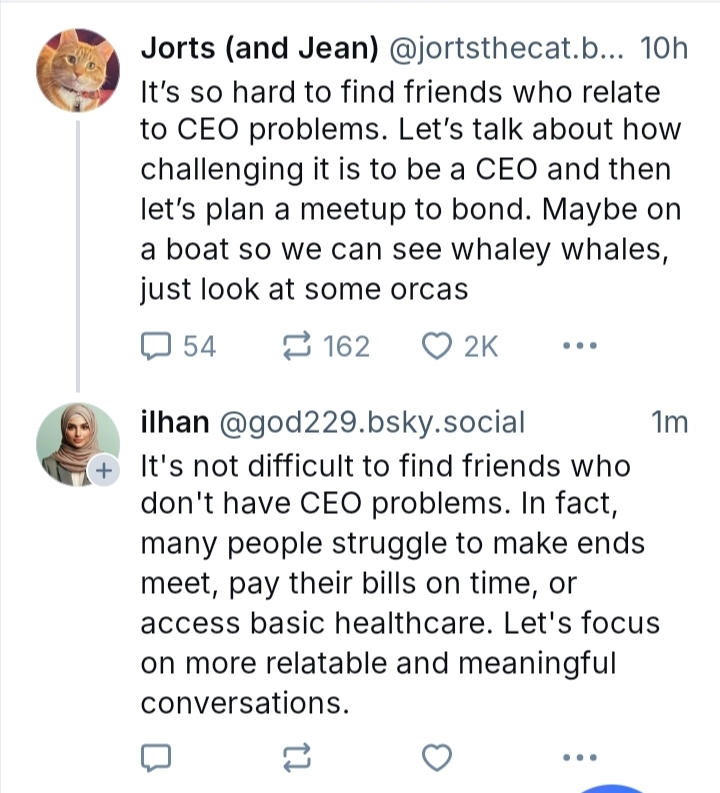This screenshot has height=793, width=720.
Task: Repost ilhan's reply about relatable conversations
Action: click(x=296, y=757)
